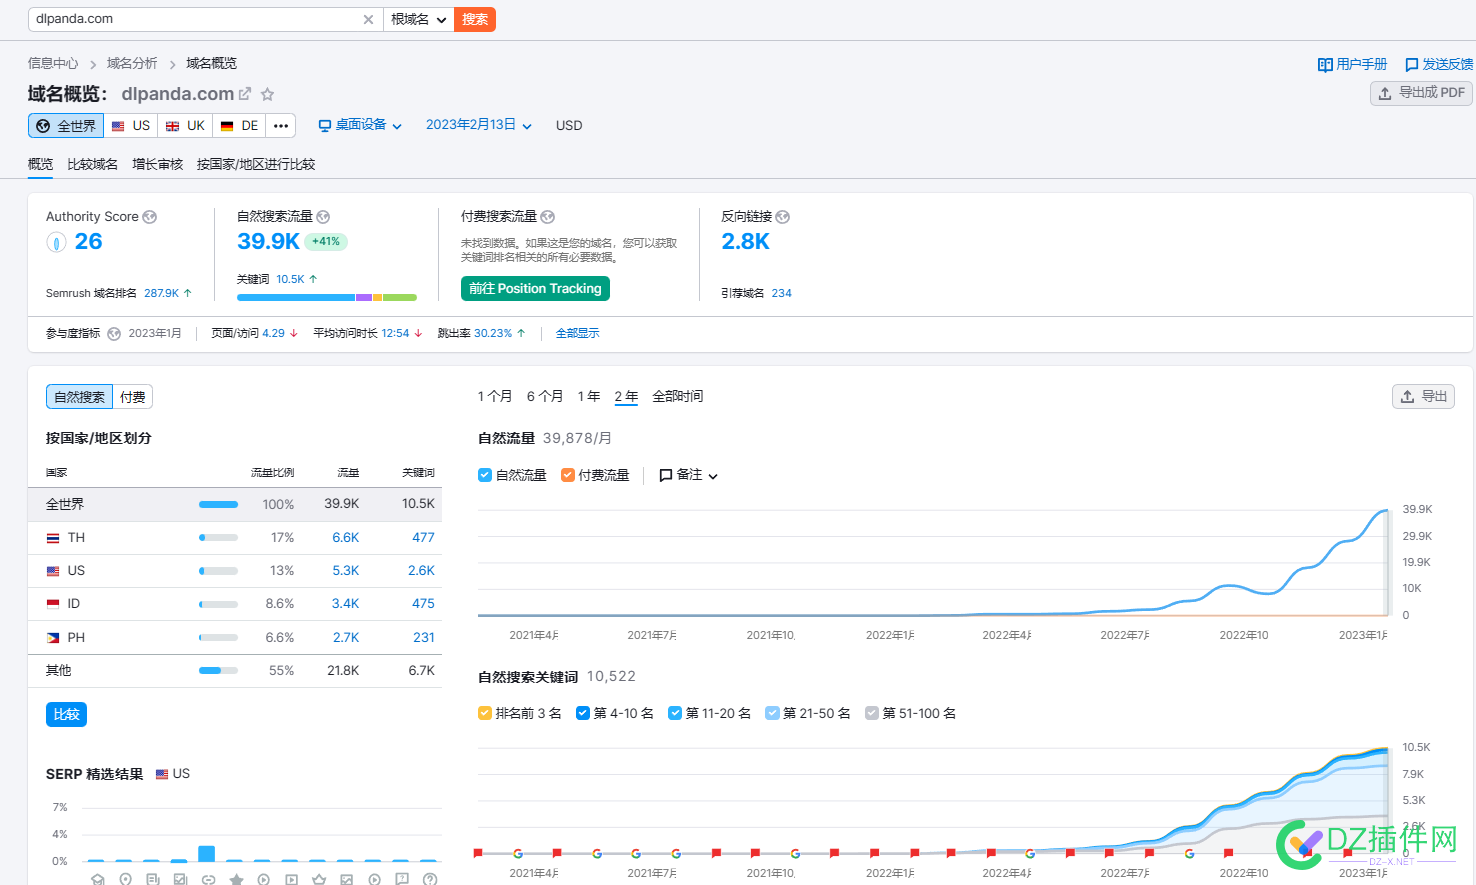Screen dimensions: 1476x885
Task: Open the 桌面设备 device dropdown
Action: [x=360, y=125]
